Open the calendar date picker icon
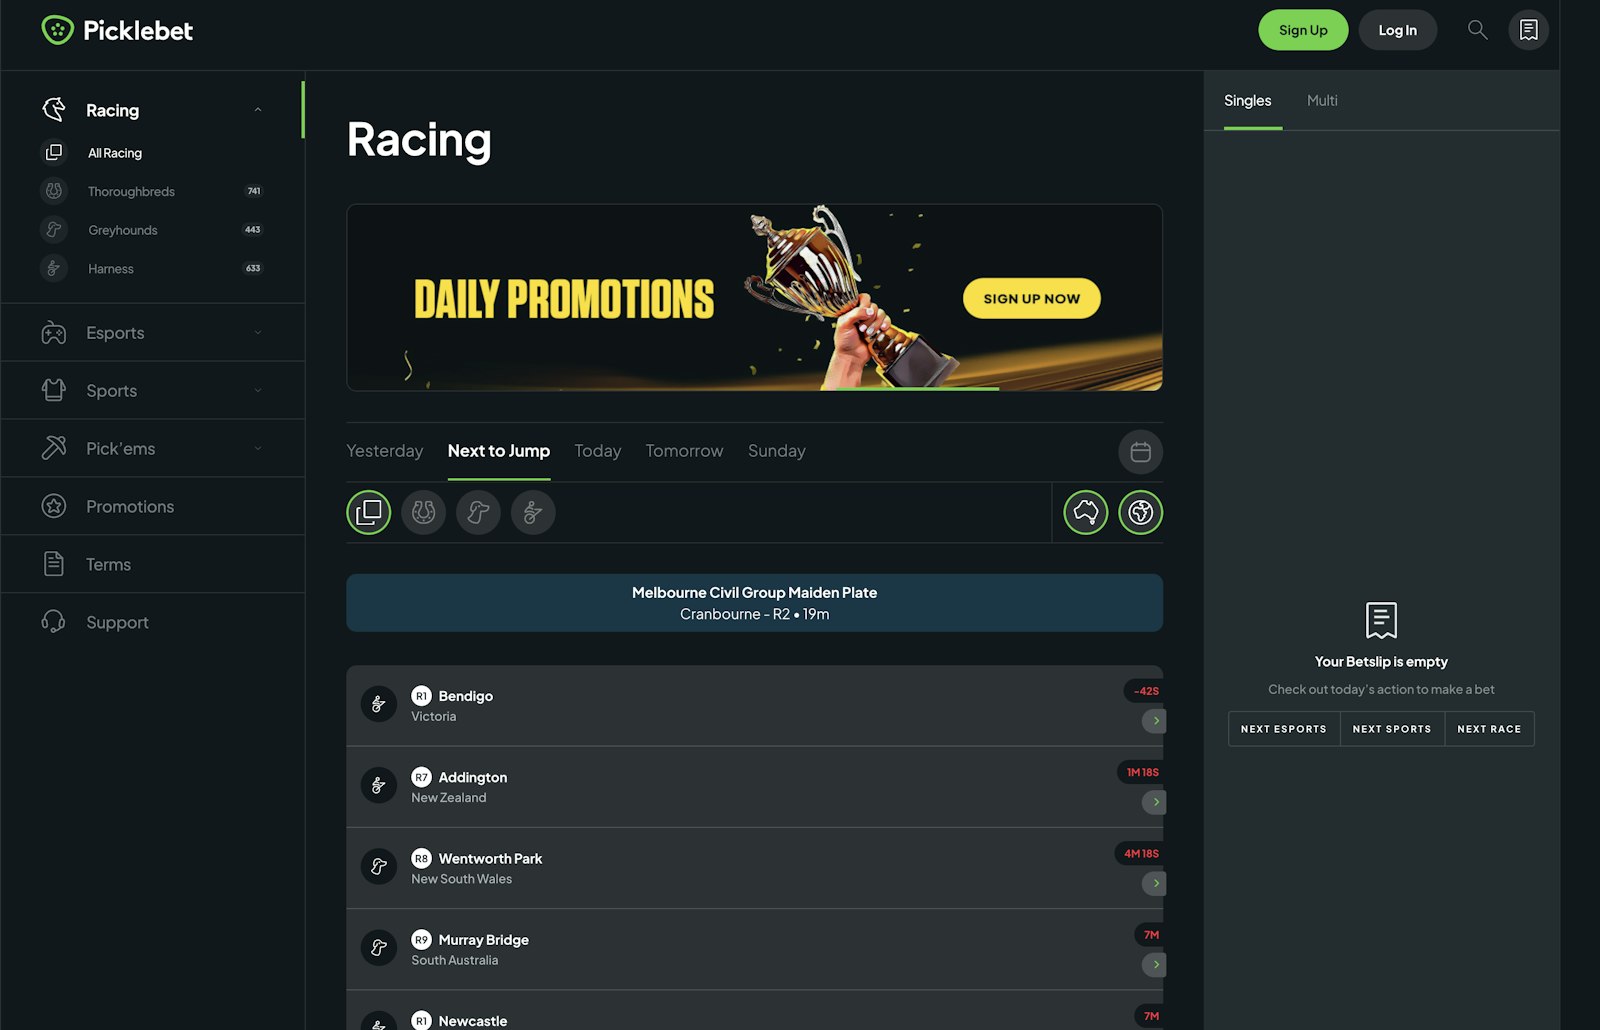The height and width of the screenshot is (1030, 1600). [x=1140, y=452]
